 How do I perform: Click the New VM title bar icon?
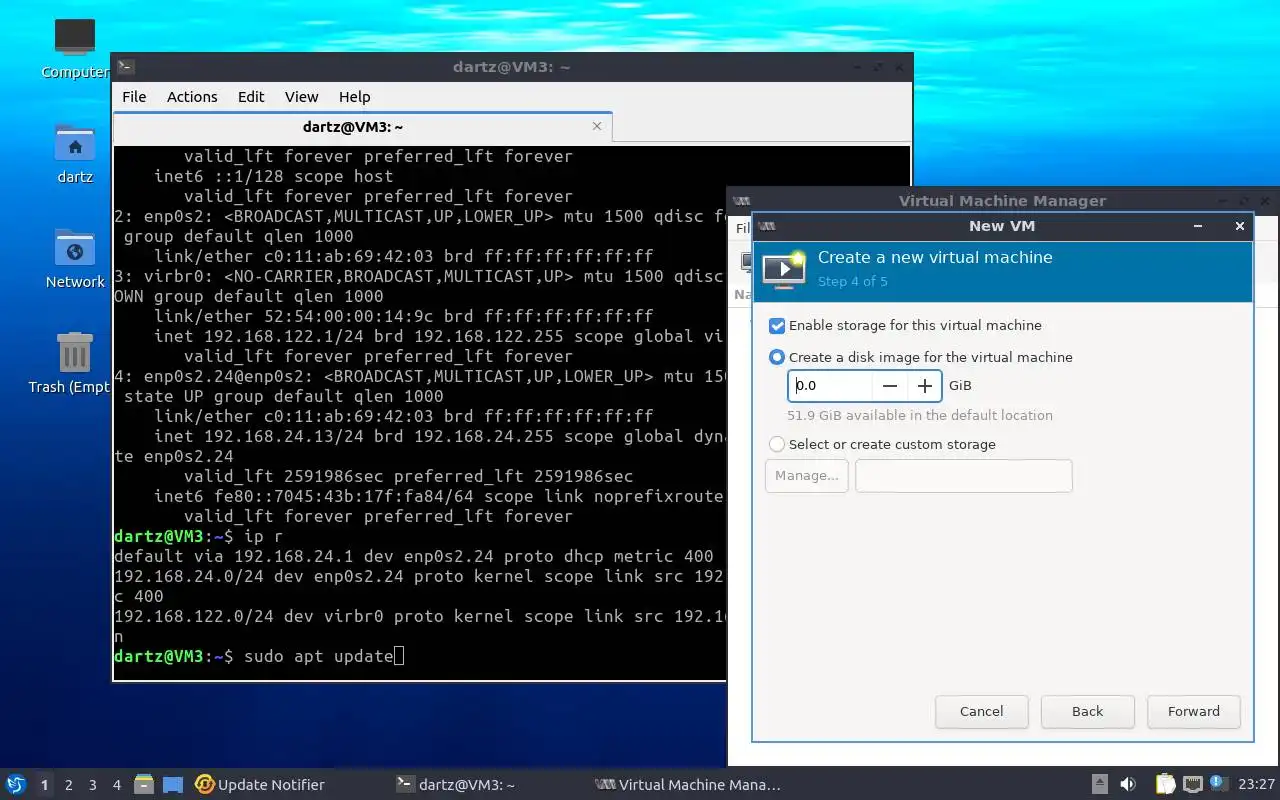coord(767,226)
